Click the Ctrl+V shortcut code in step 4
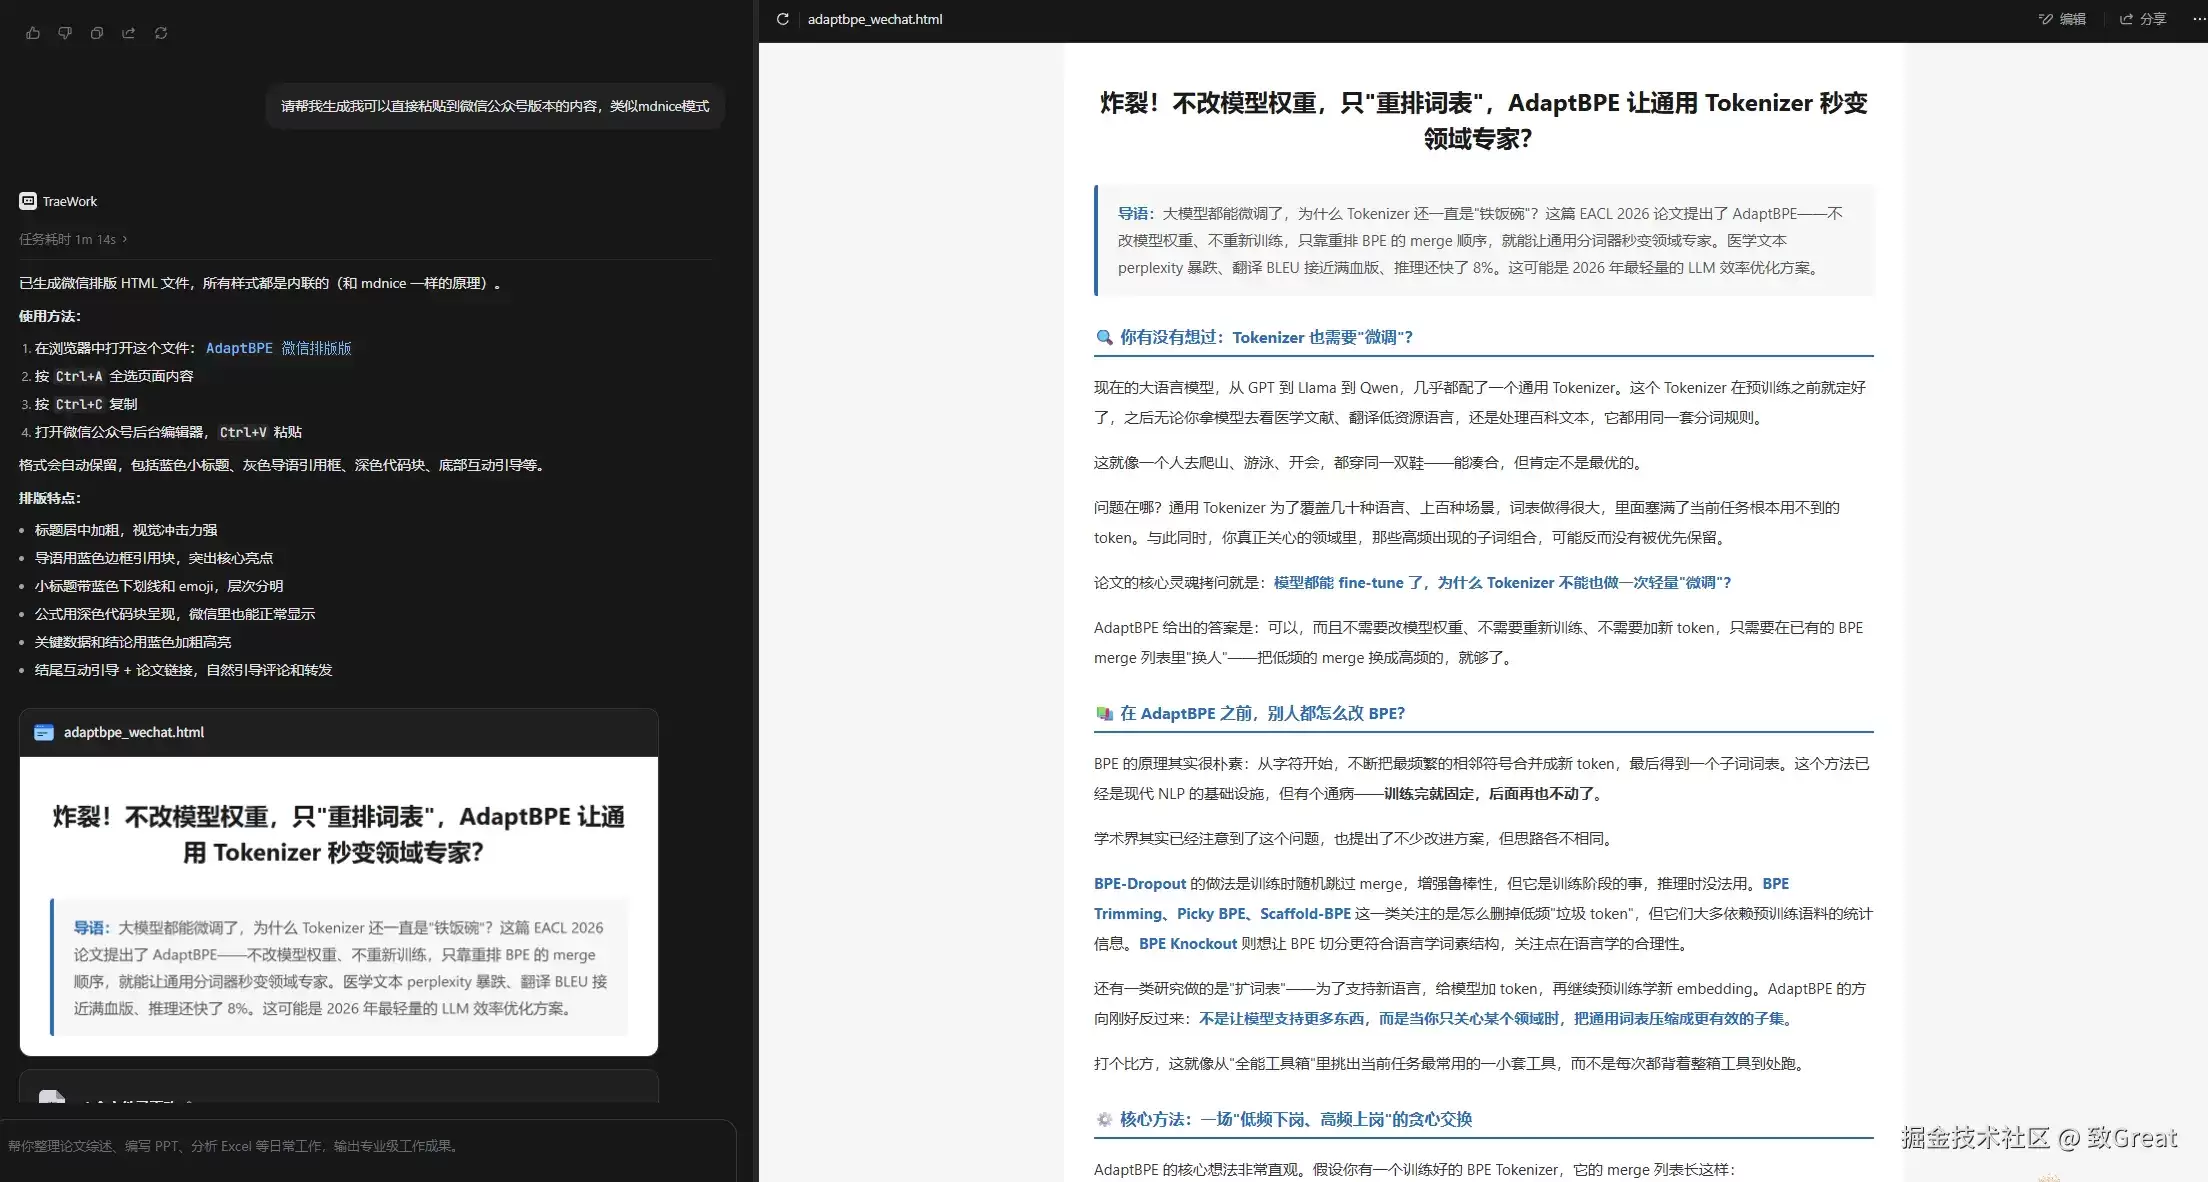This screenshot has height=1182, width=2208. click(243, 432)
